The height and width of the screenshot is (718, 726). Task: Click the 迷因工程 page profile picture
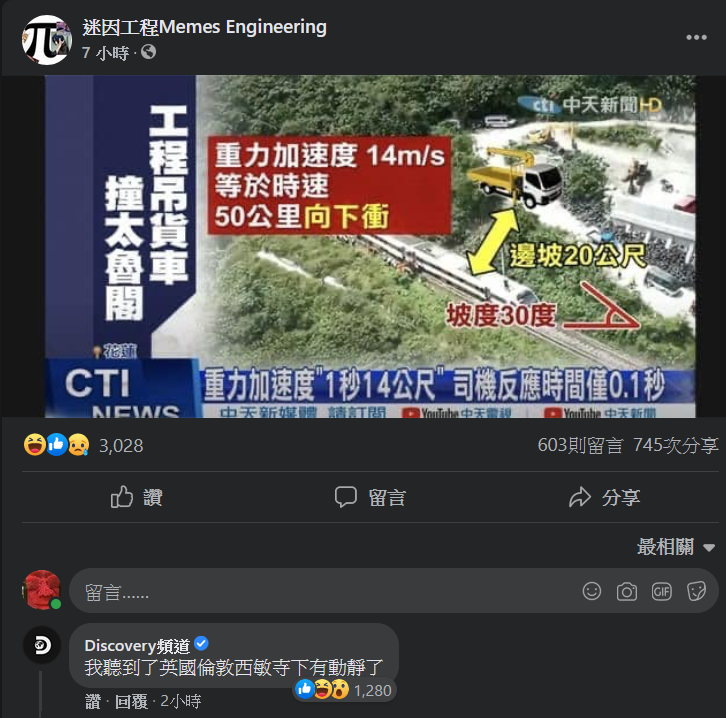coord(47,40)
